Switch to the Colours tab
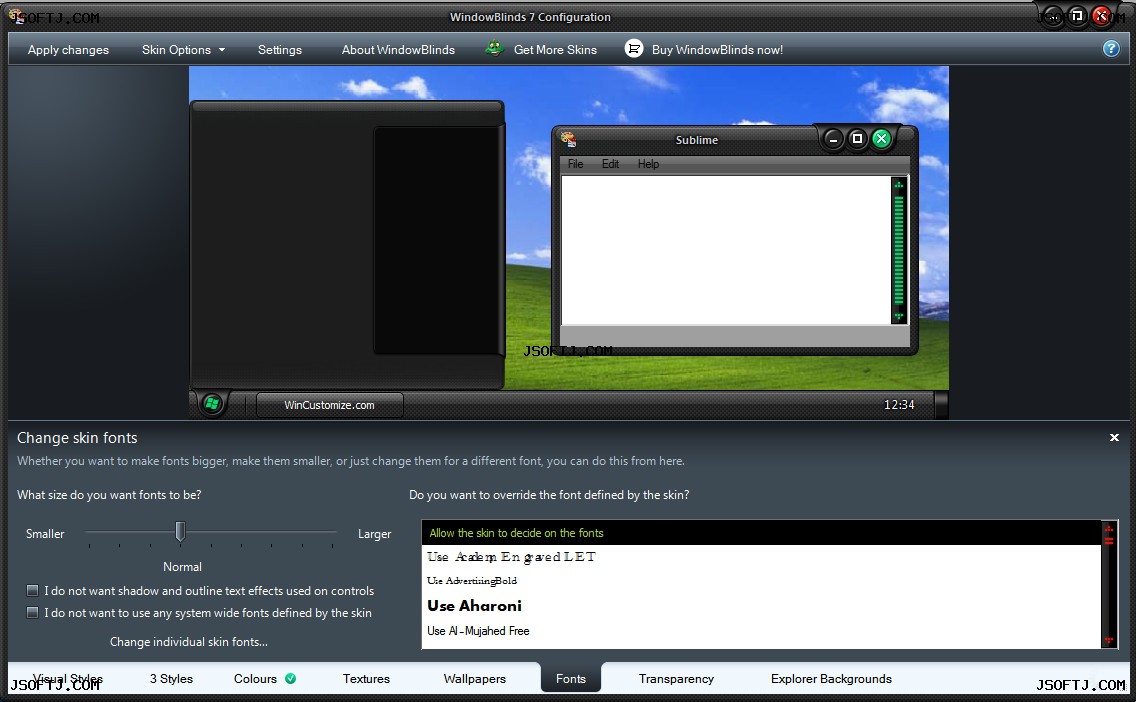This screenshot has width=1136, height=702. tap(255, 679)
